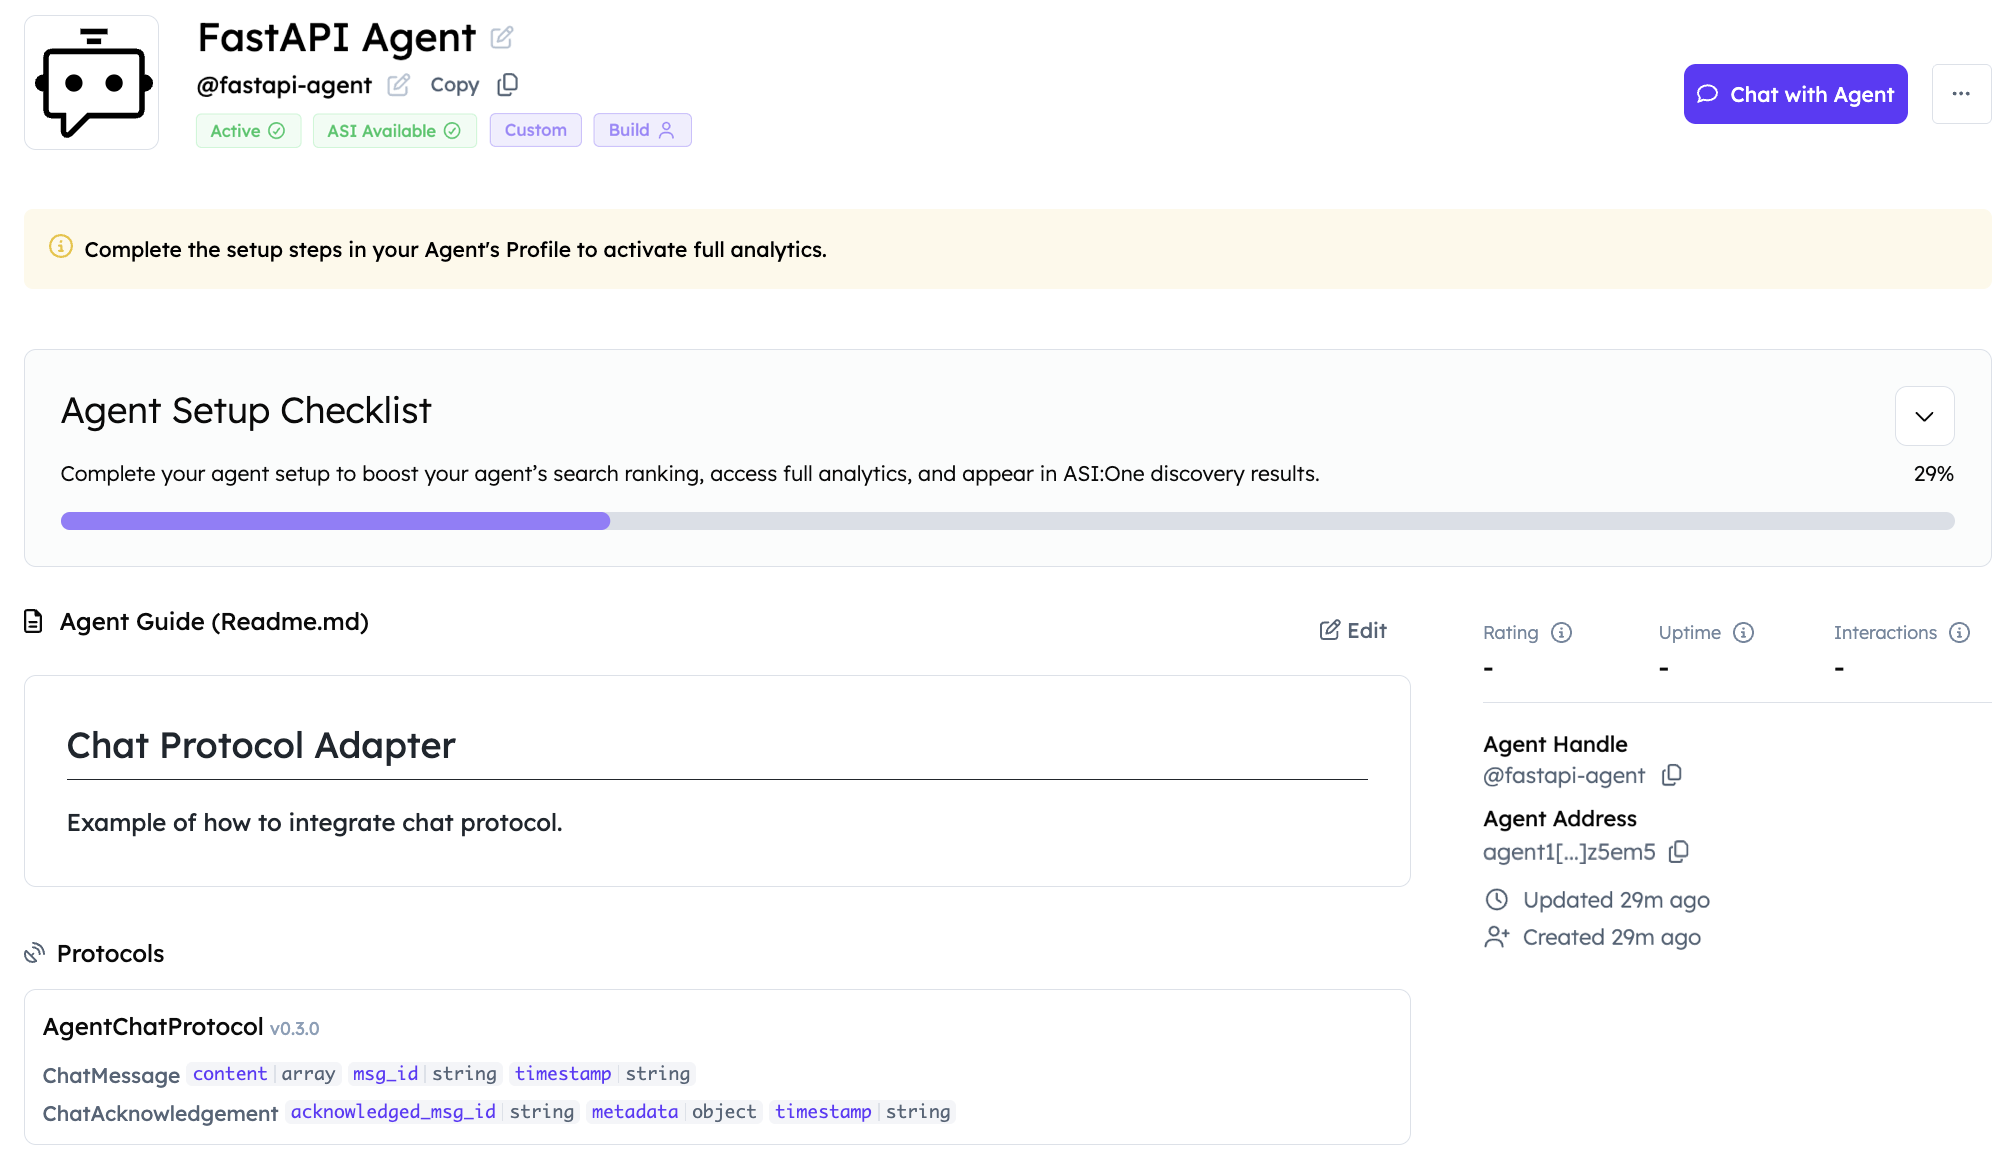The height and width of the screenshot is (1175, 2013).
Task: Click the acknowledged_msg_id string tag
Action: (432, 1112)
